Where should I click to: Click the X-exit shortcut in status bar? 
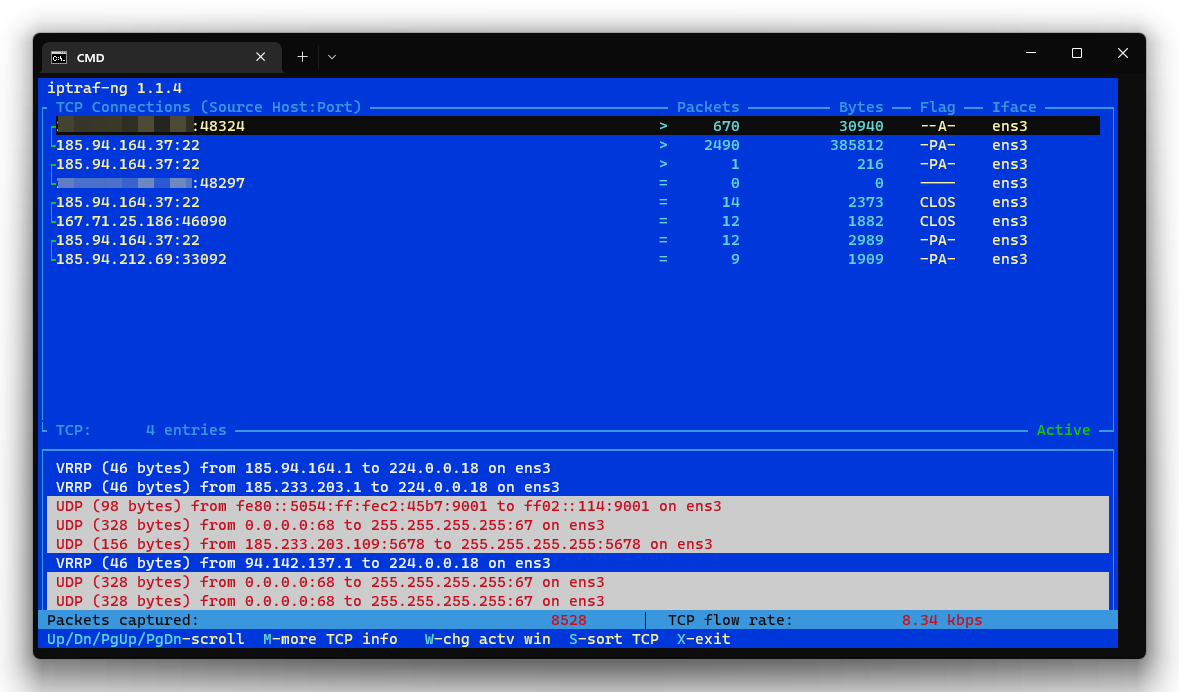(703, 639)
